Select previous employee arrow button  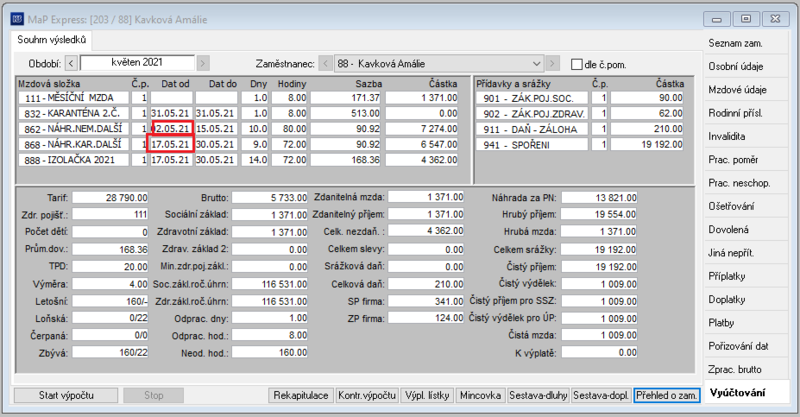(326, 64)
